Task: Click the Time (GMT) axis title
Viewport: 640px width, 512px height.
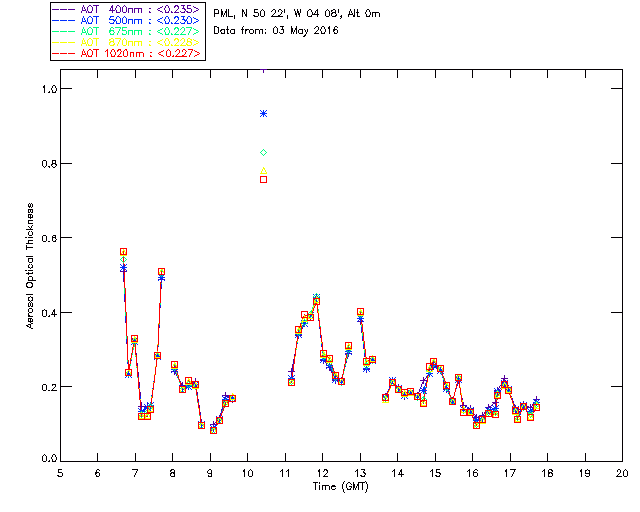Action: [x=340, y=487]
